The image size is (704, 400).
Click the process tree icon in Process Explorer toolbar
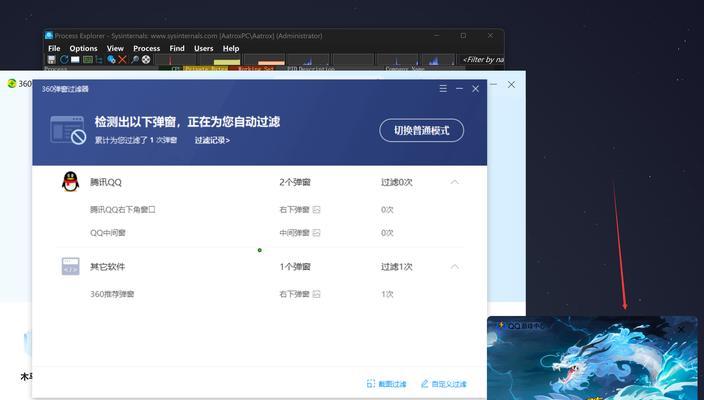coord(99,60)
